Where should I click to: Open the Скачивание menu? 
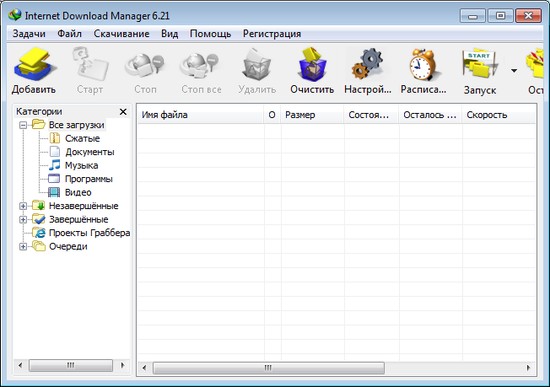[x=121, y=34]
